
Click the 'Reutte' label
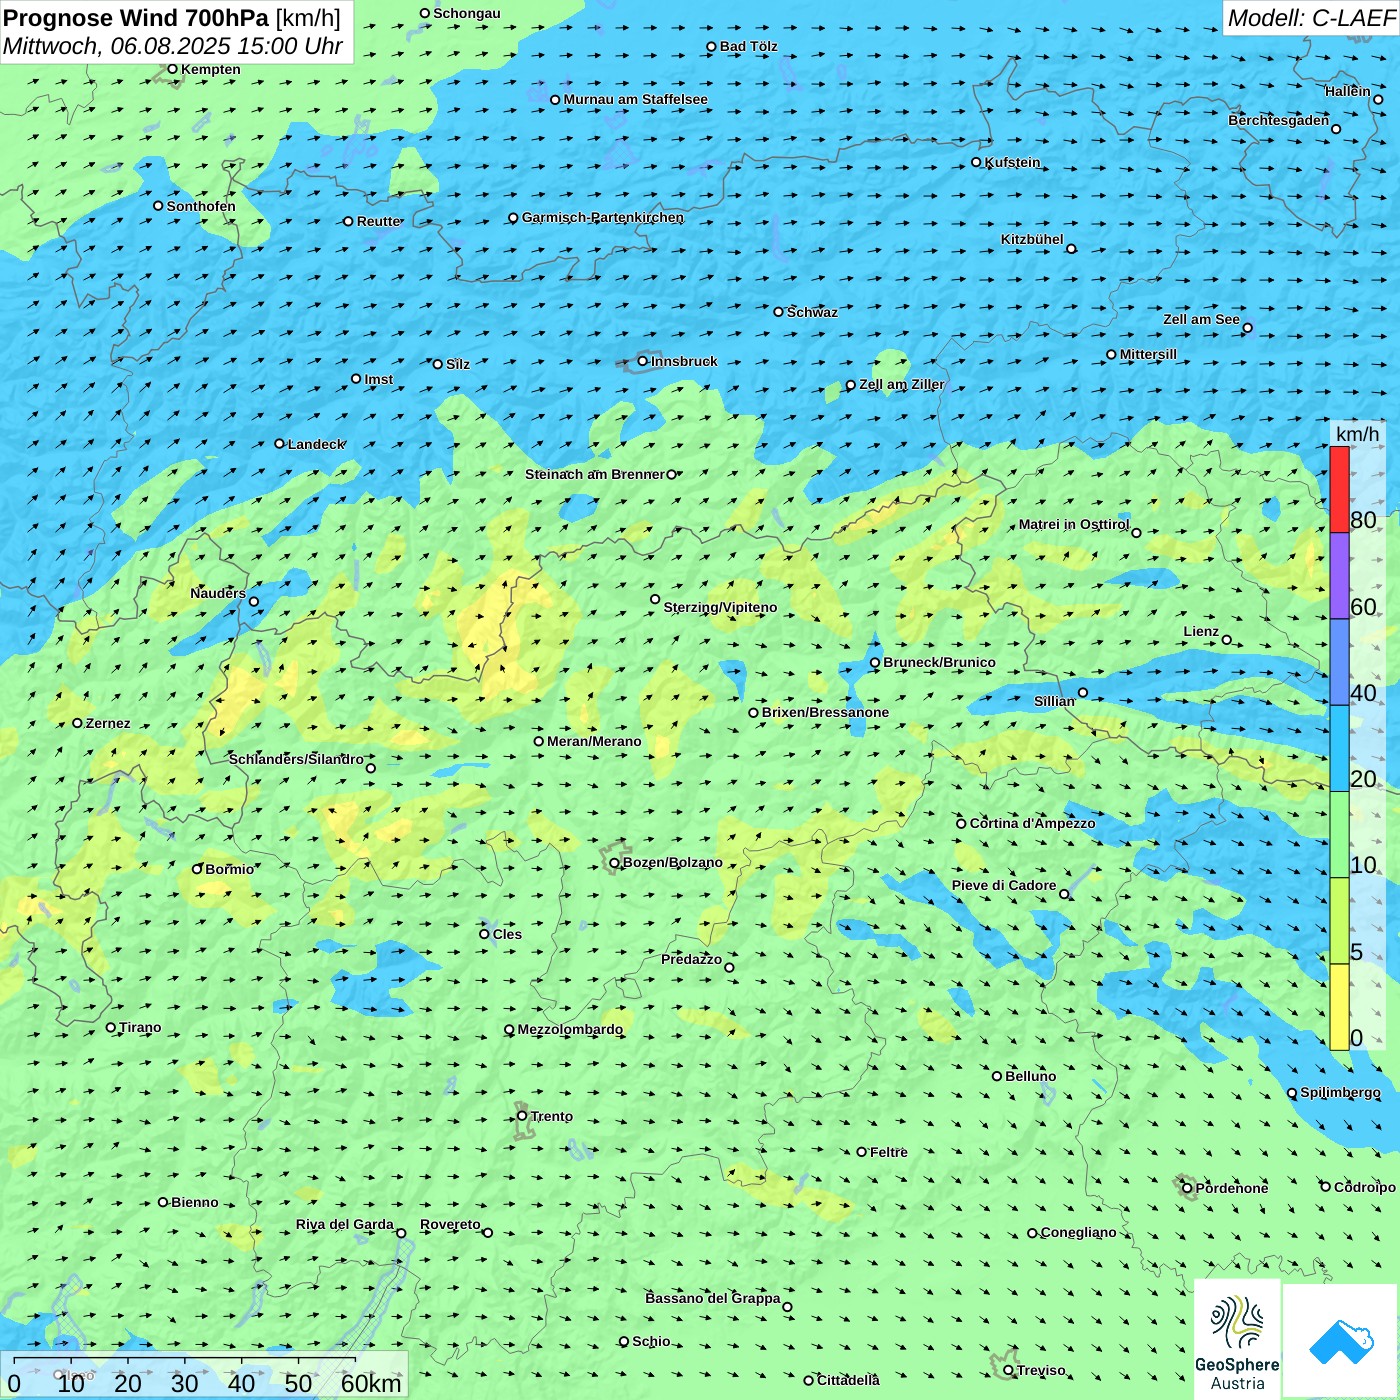tap(379, 221)
